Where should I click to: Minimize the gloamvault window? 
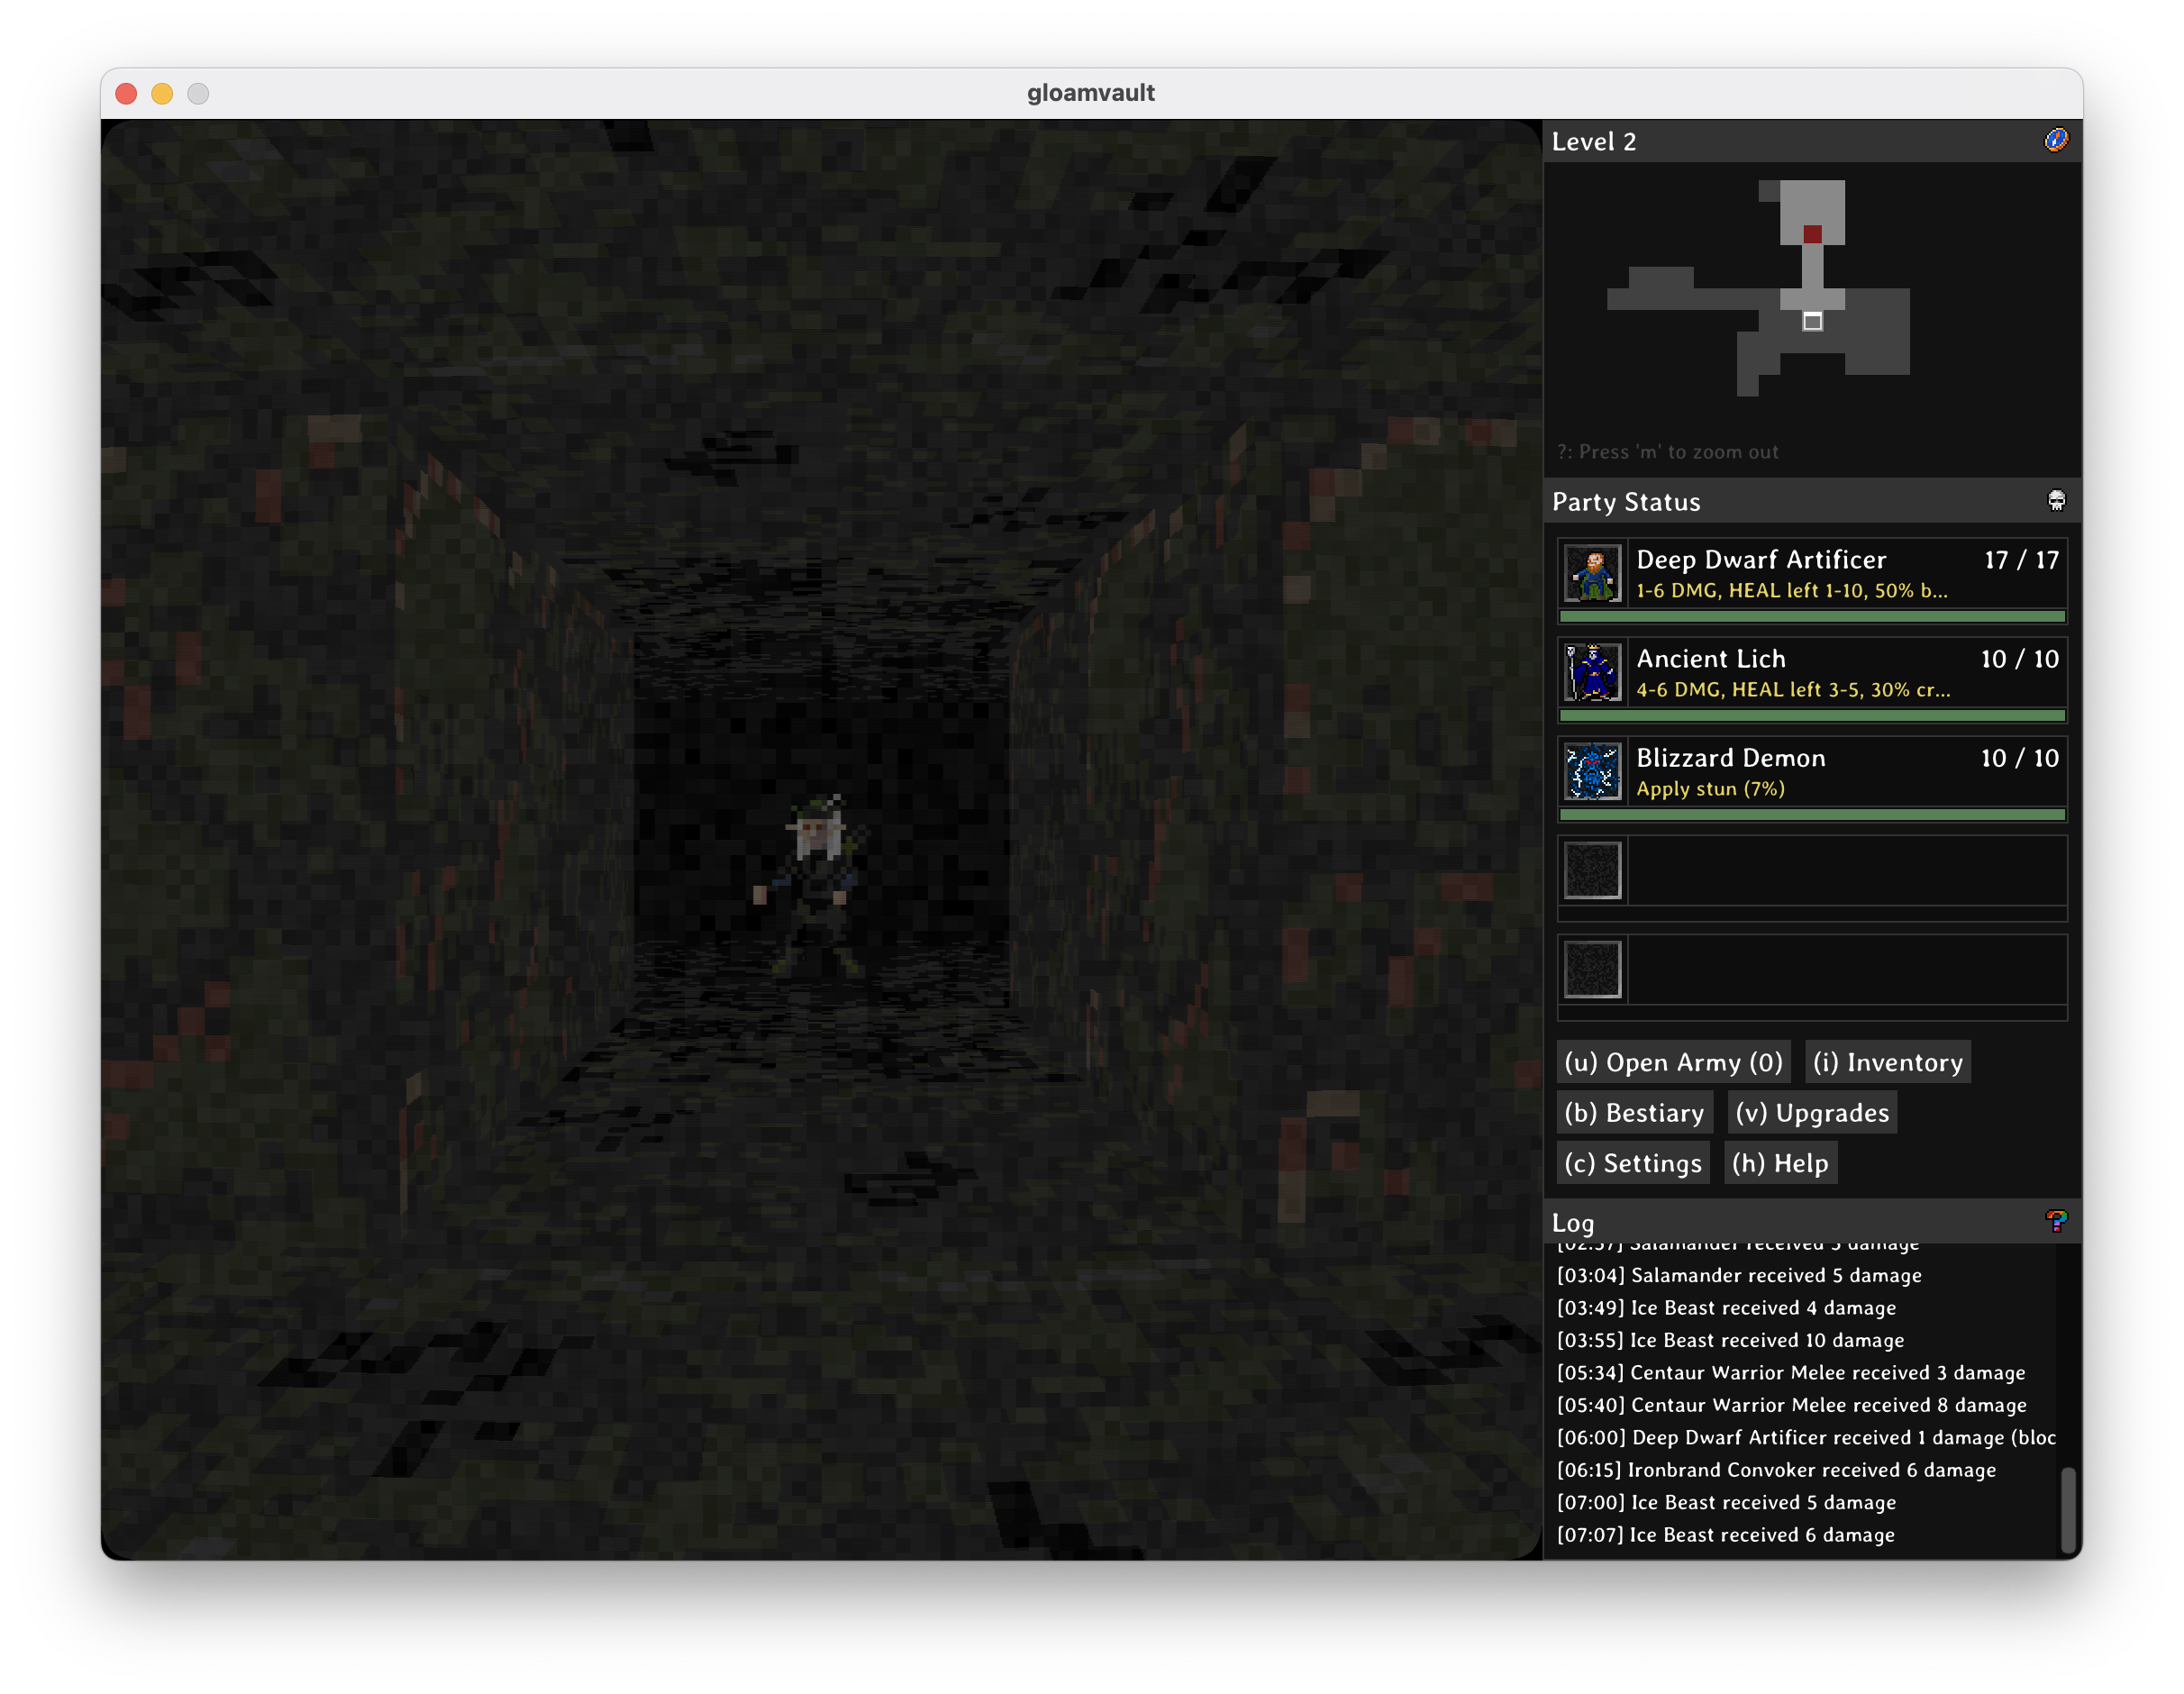coord(162,94)
